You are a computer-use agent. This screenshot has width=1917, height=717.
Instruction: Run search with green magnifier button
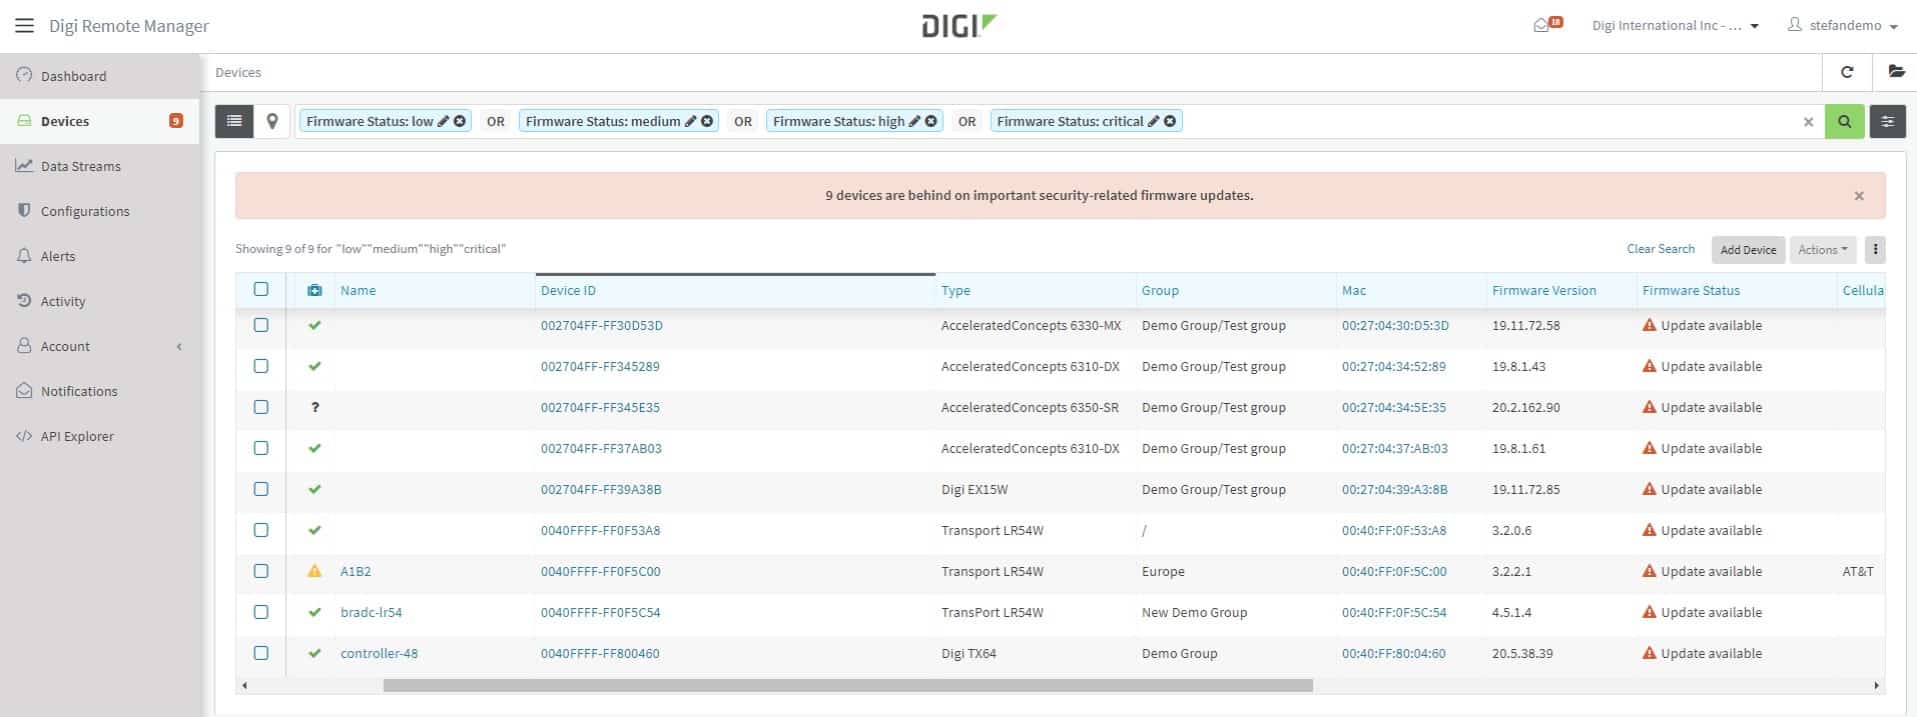tap(1844, 121)
